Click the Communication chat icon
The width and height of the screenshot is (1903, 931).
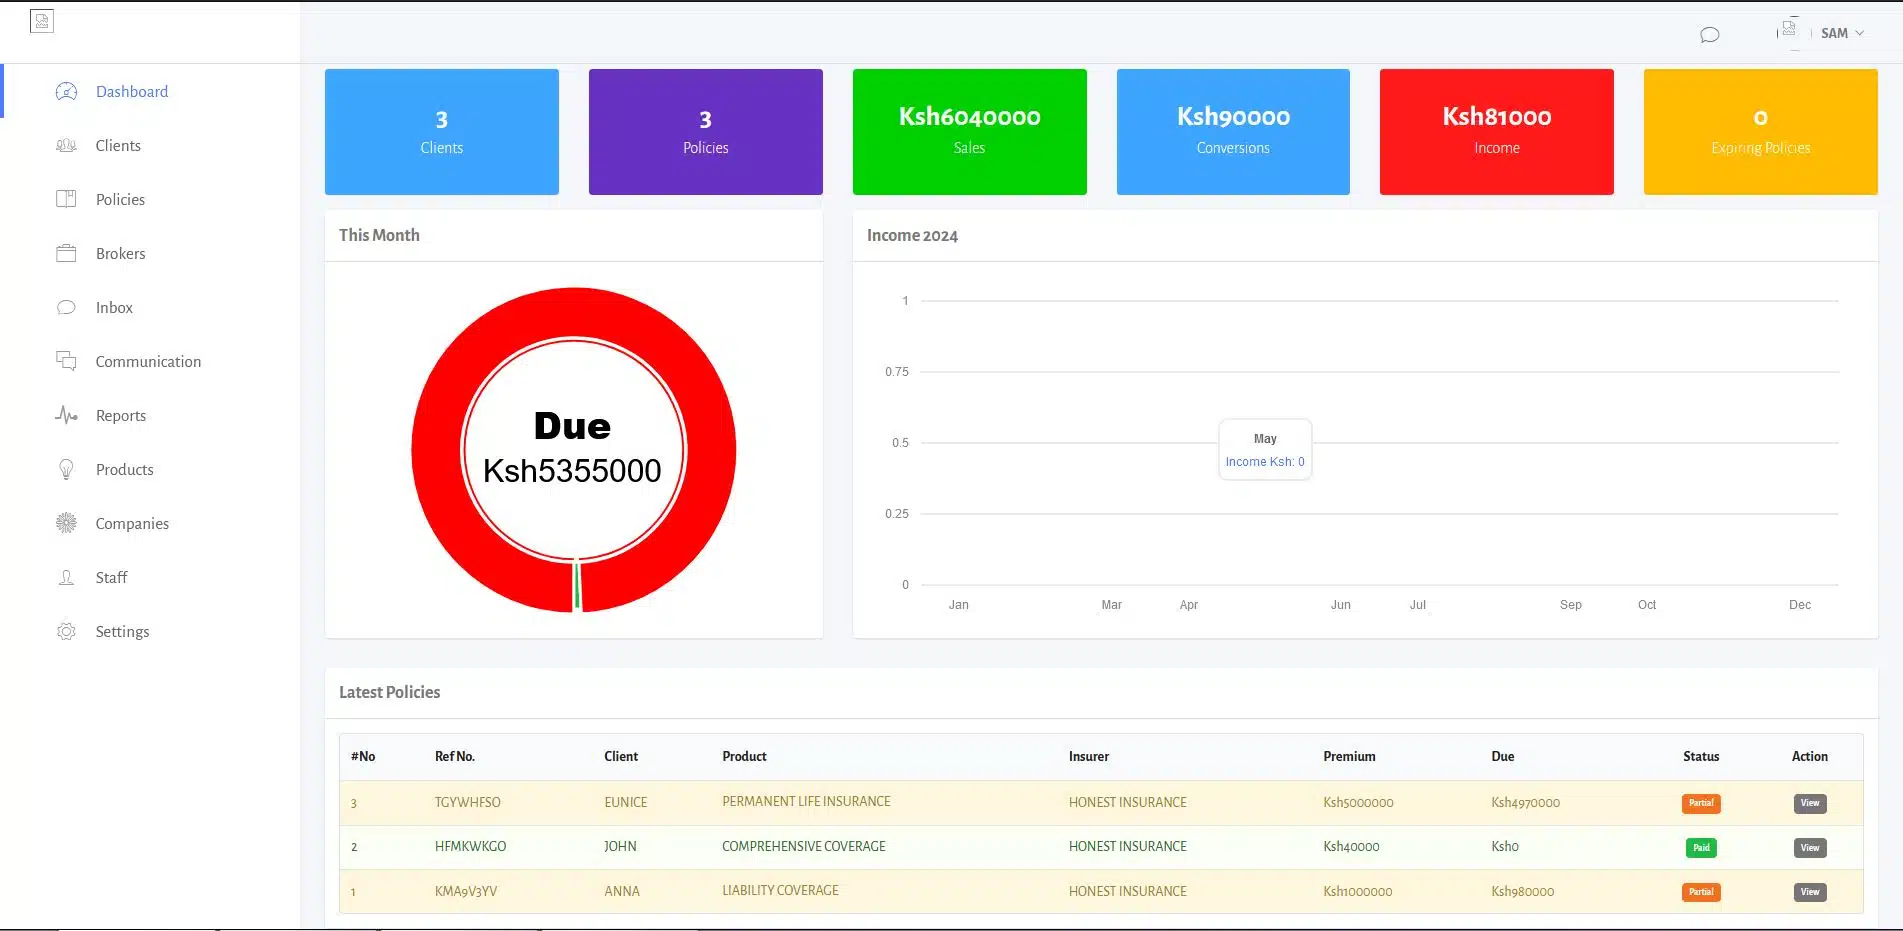(66, 361)
